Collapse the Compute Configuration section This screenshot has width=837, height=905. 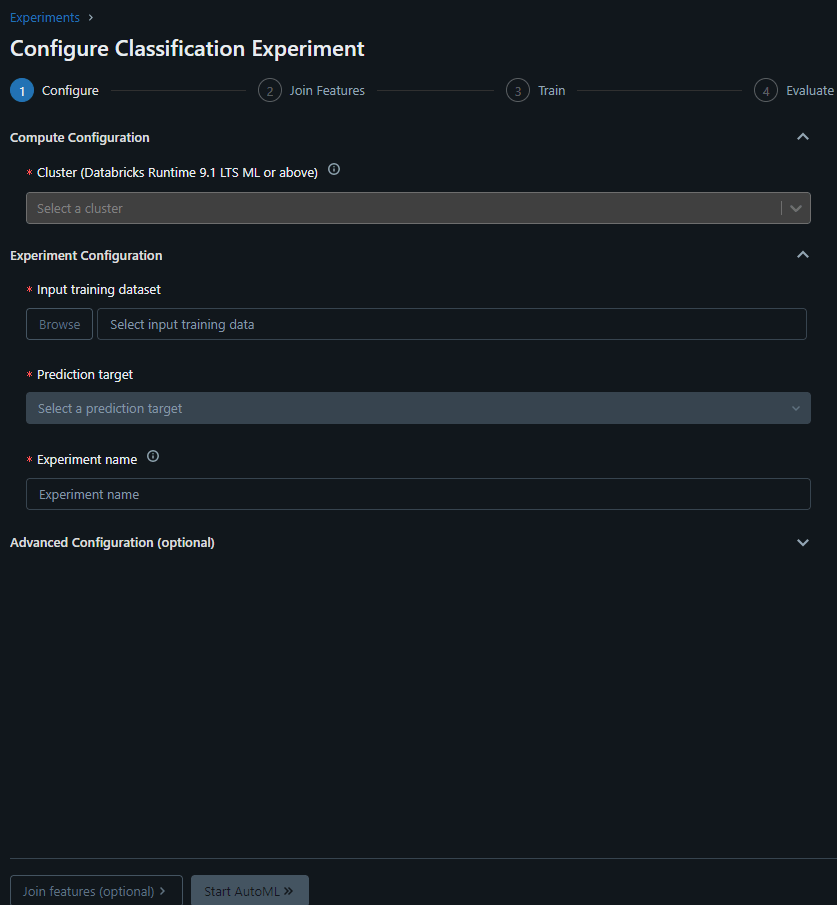(802, 137)
